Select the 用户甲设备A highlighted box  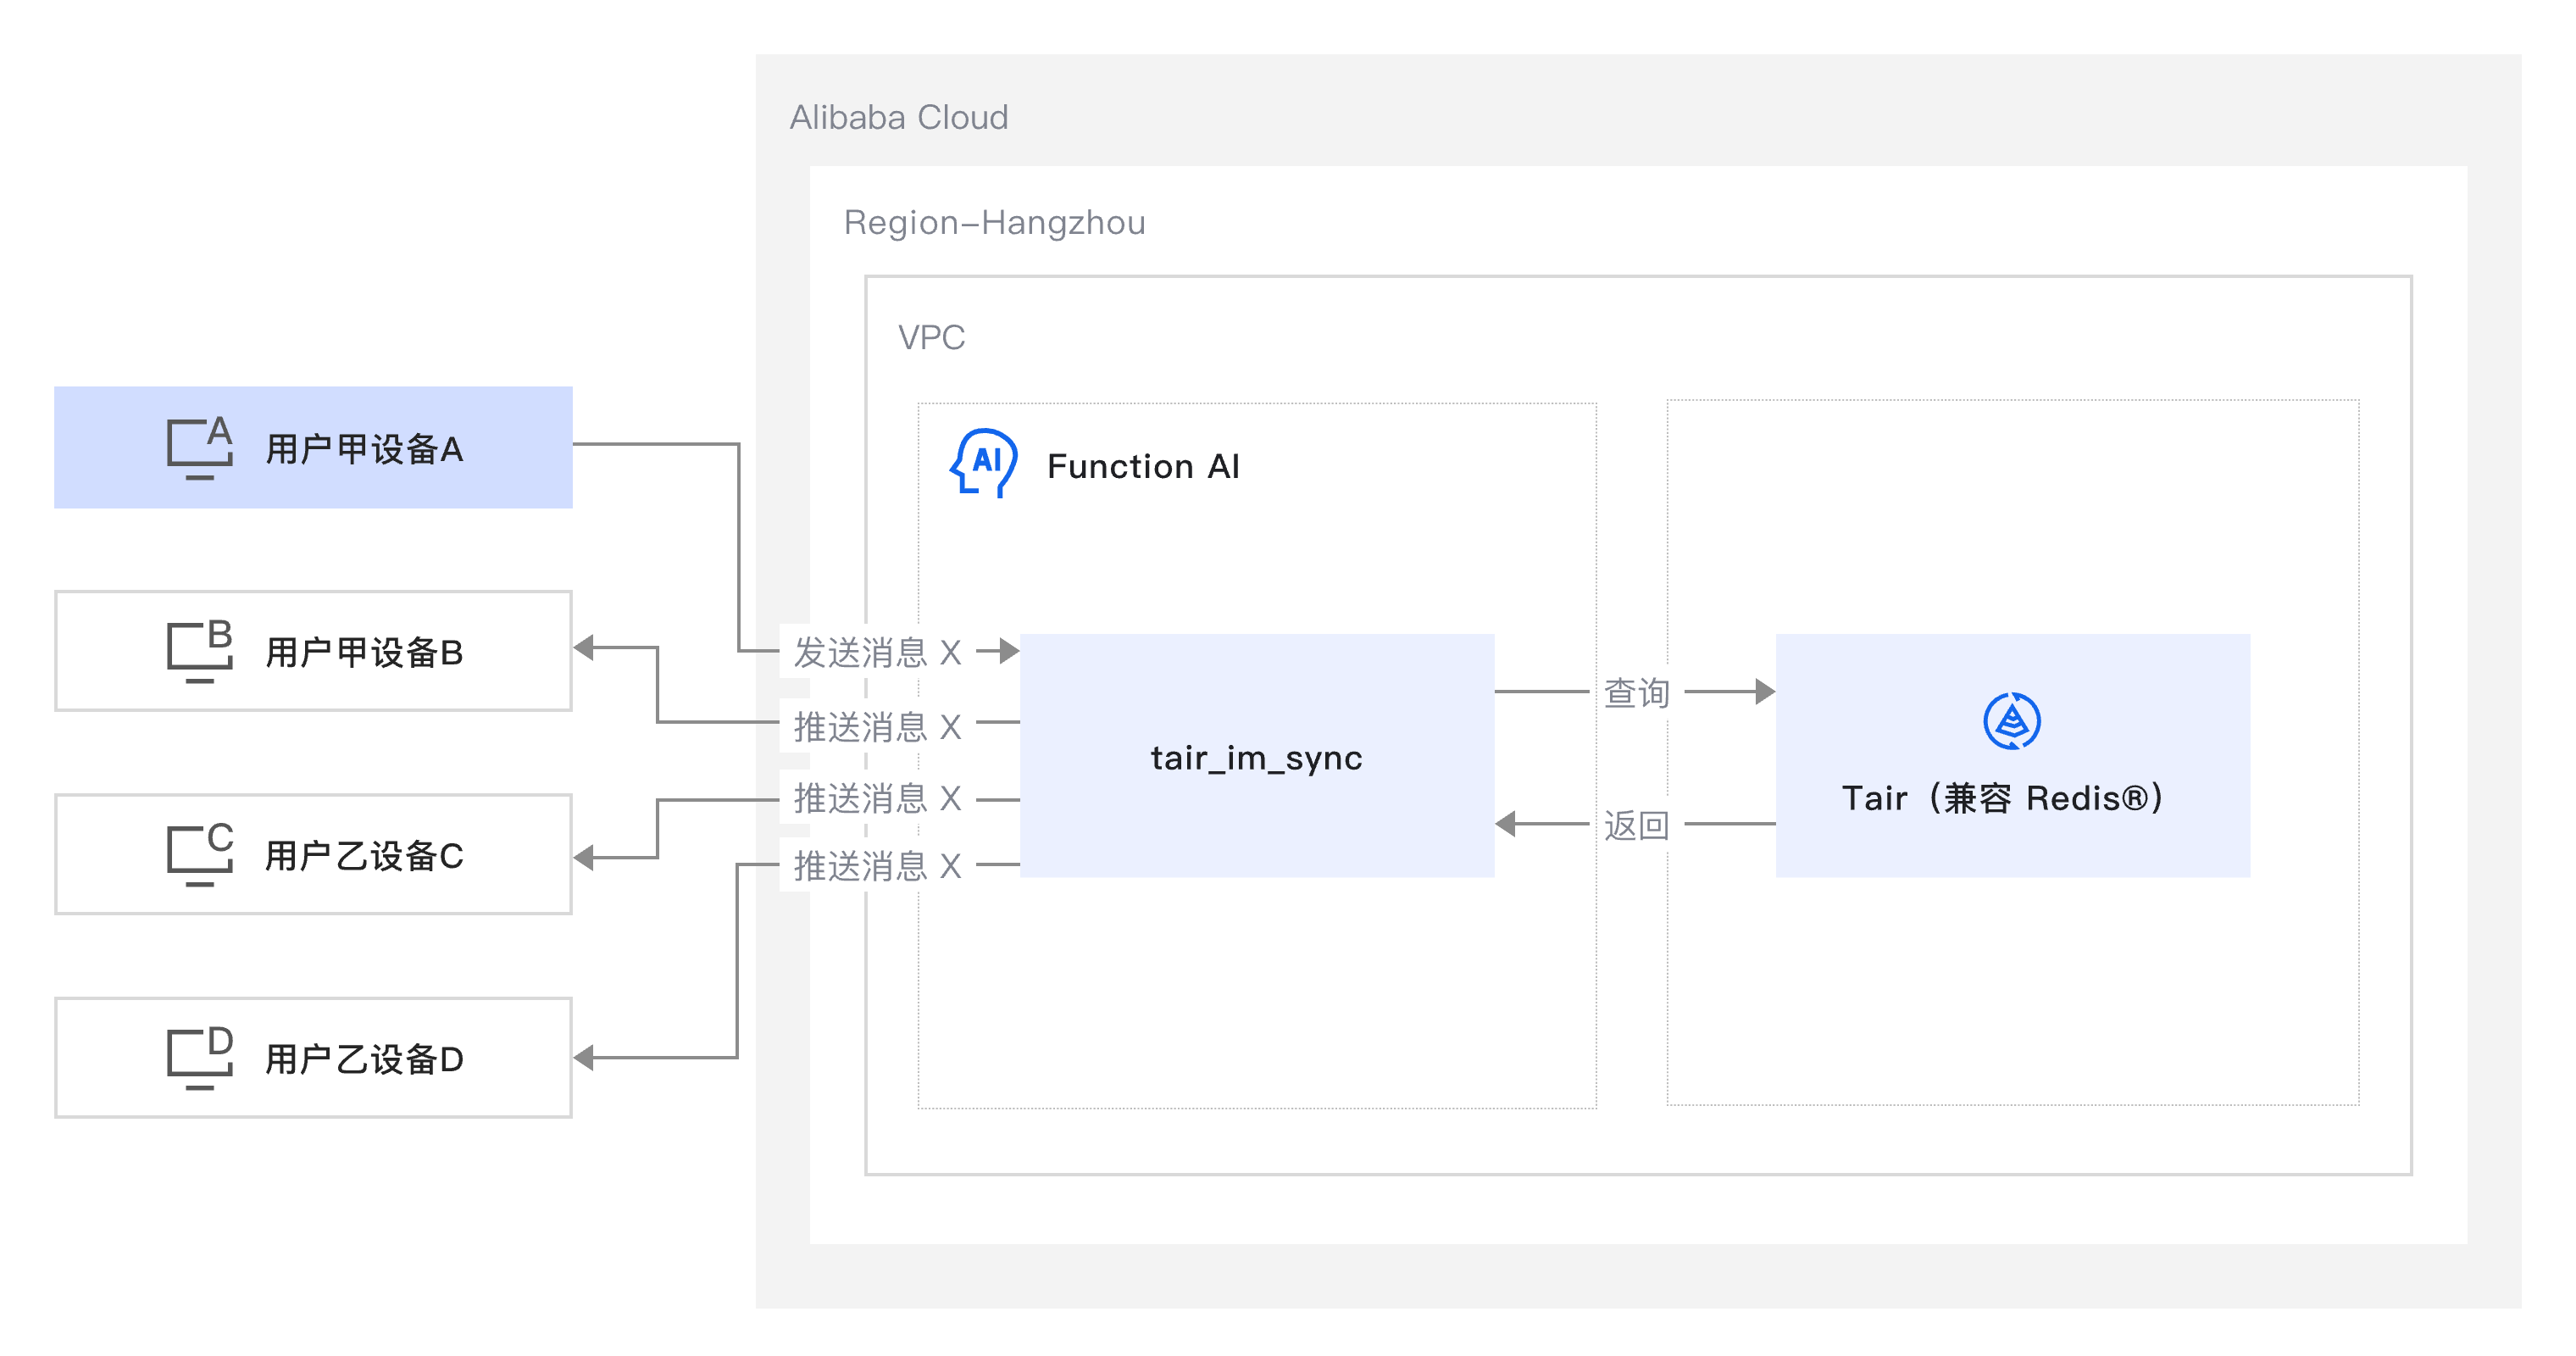(313, 447)
